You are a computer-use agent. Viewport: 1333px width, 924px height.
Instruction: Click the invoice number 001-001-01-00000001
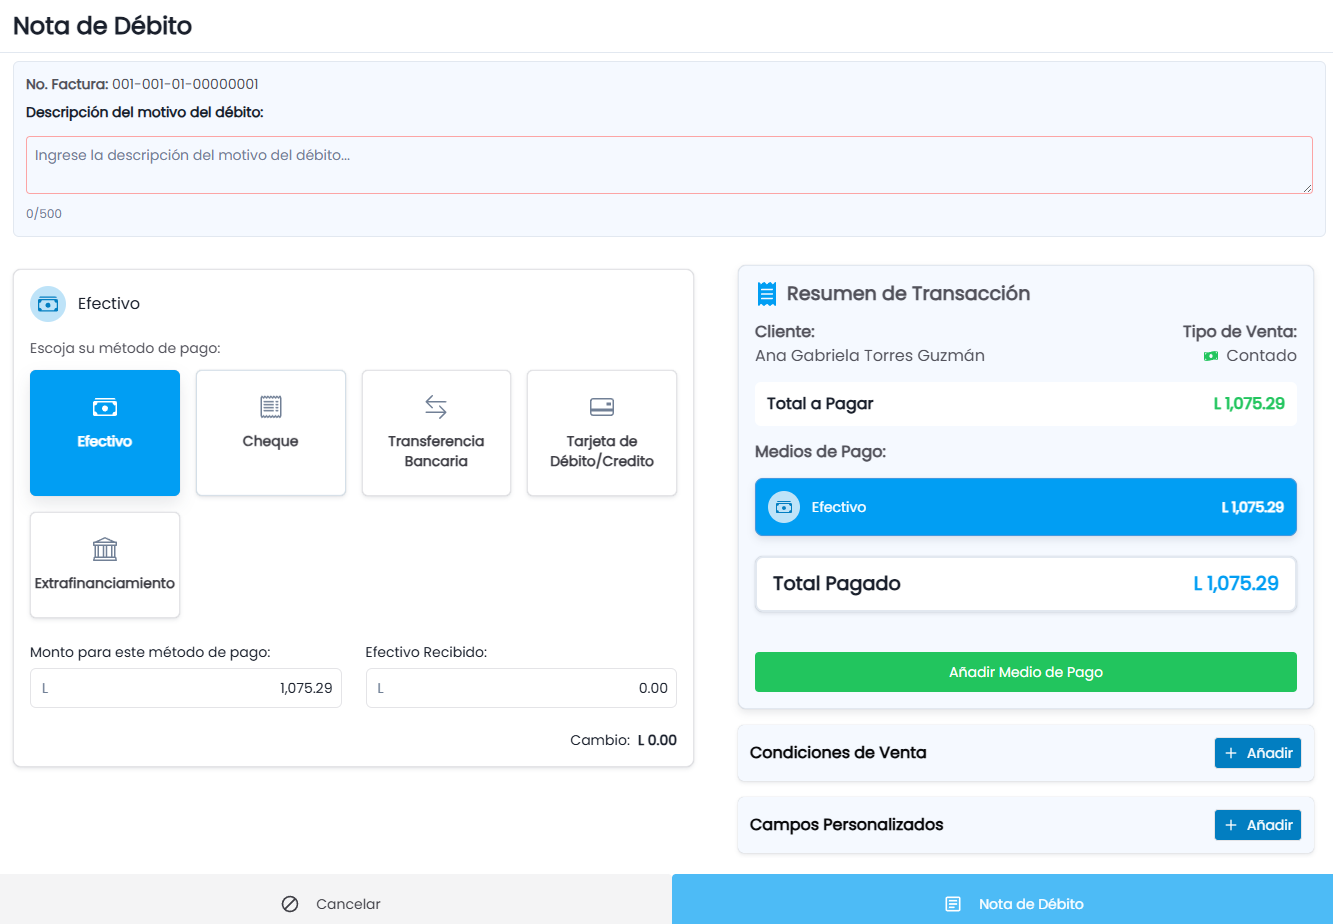coord(185,84)
